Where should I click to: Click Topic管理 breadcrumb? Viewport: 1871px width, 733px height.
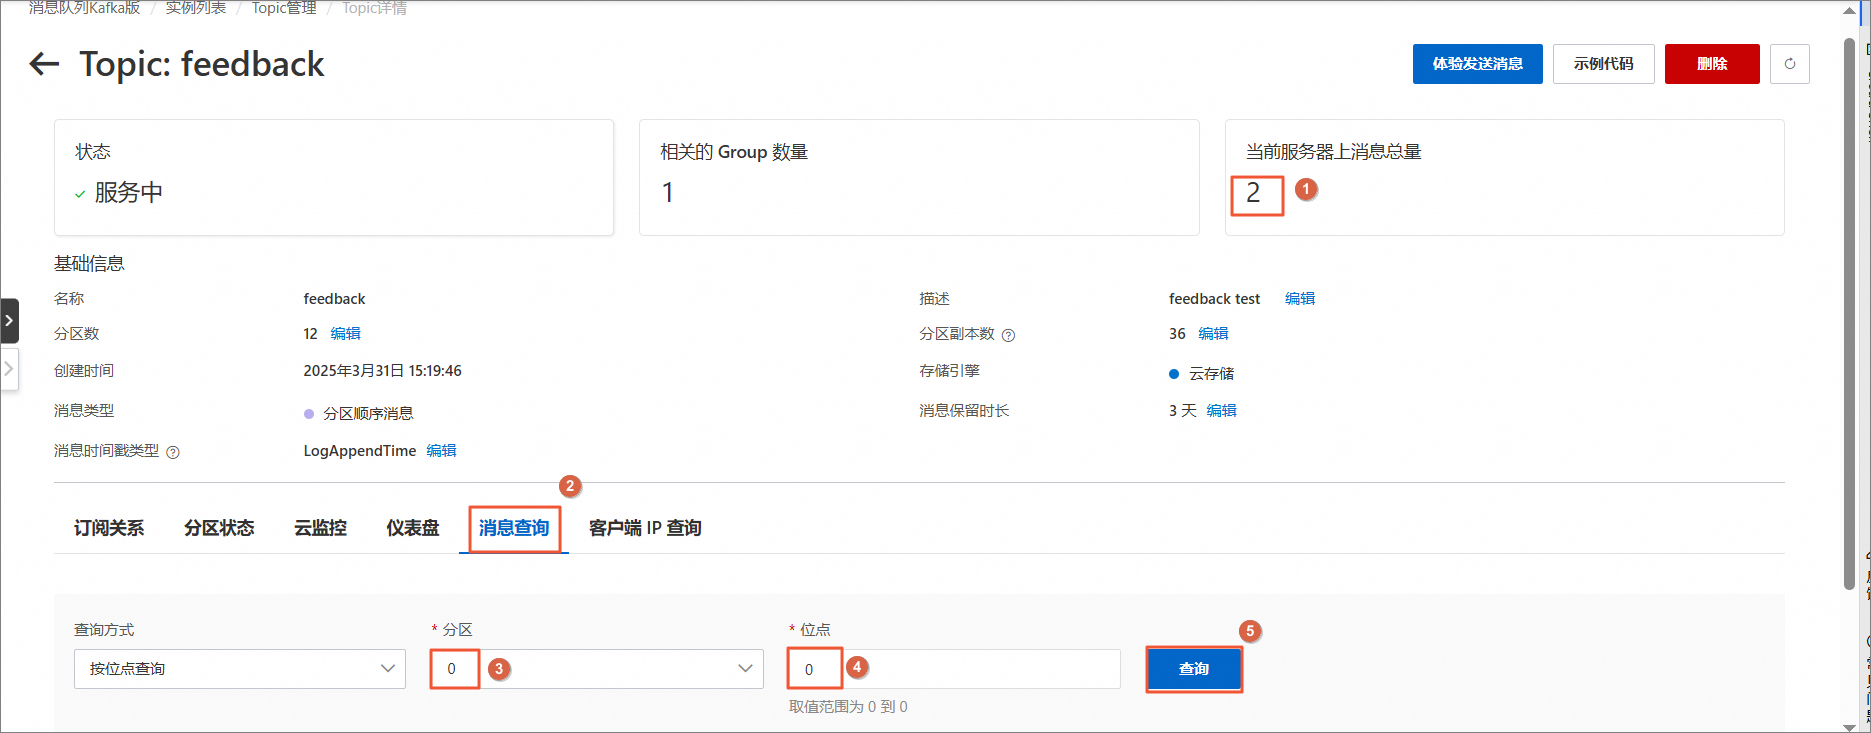pyautogui.click(x=284, y=8)
